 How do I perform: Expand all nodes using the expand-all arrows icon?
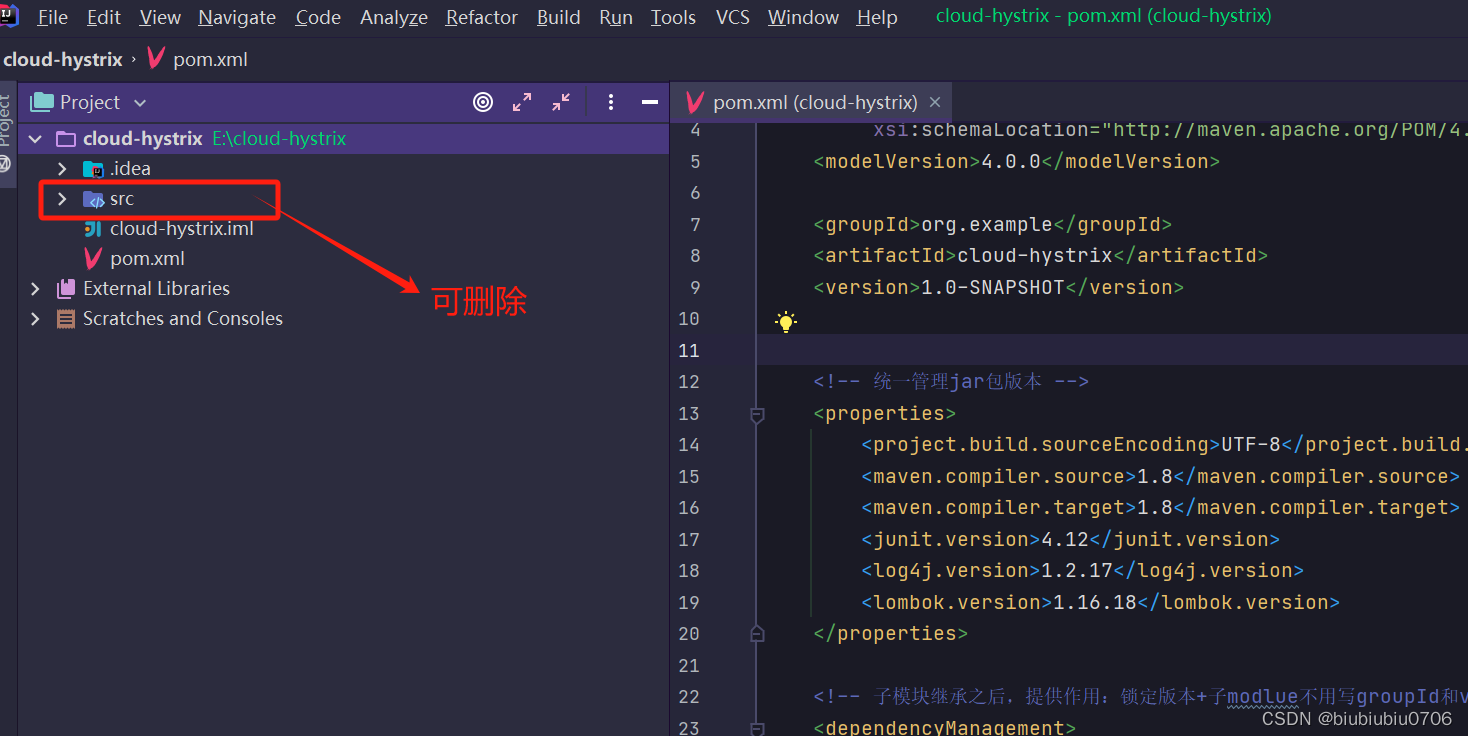(x=522, y=101)
